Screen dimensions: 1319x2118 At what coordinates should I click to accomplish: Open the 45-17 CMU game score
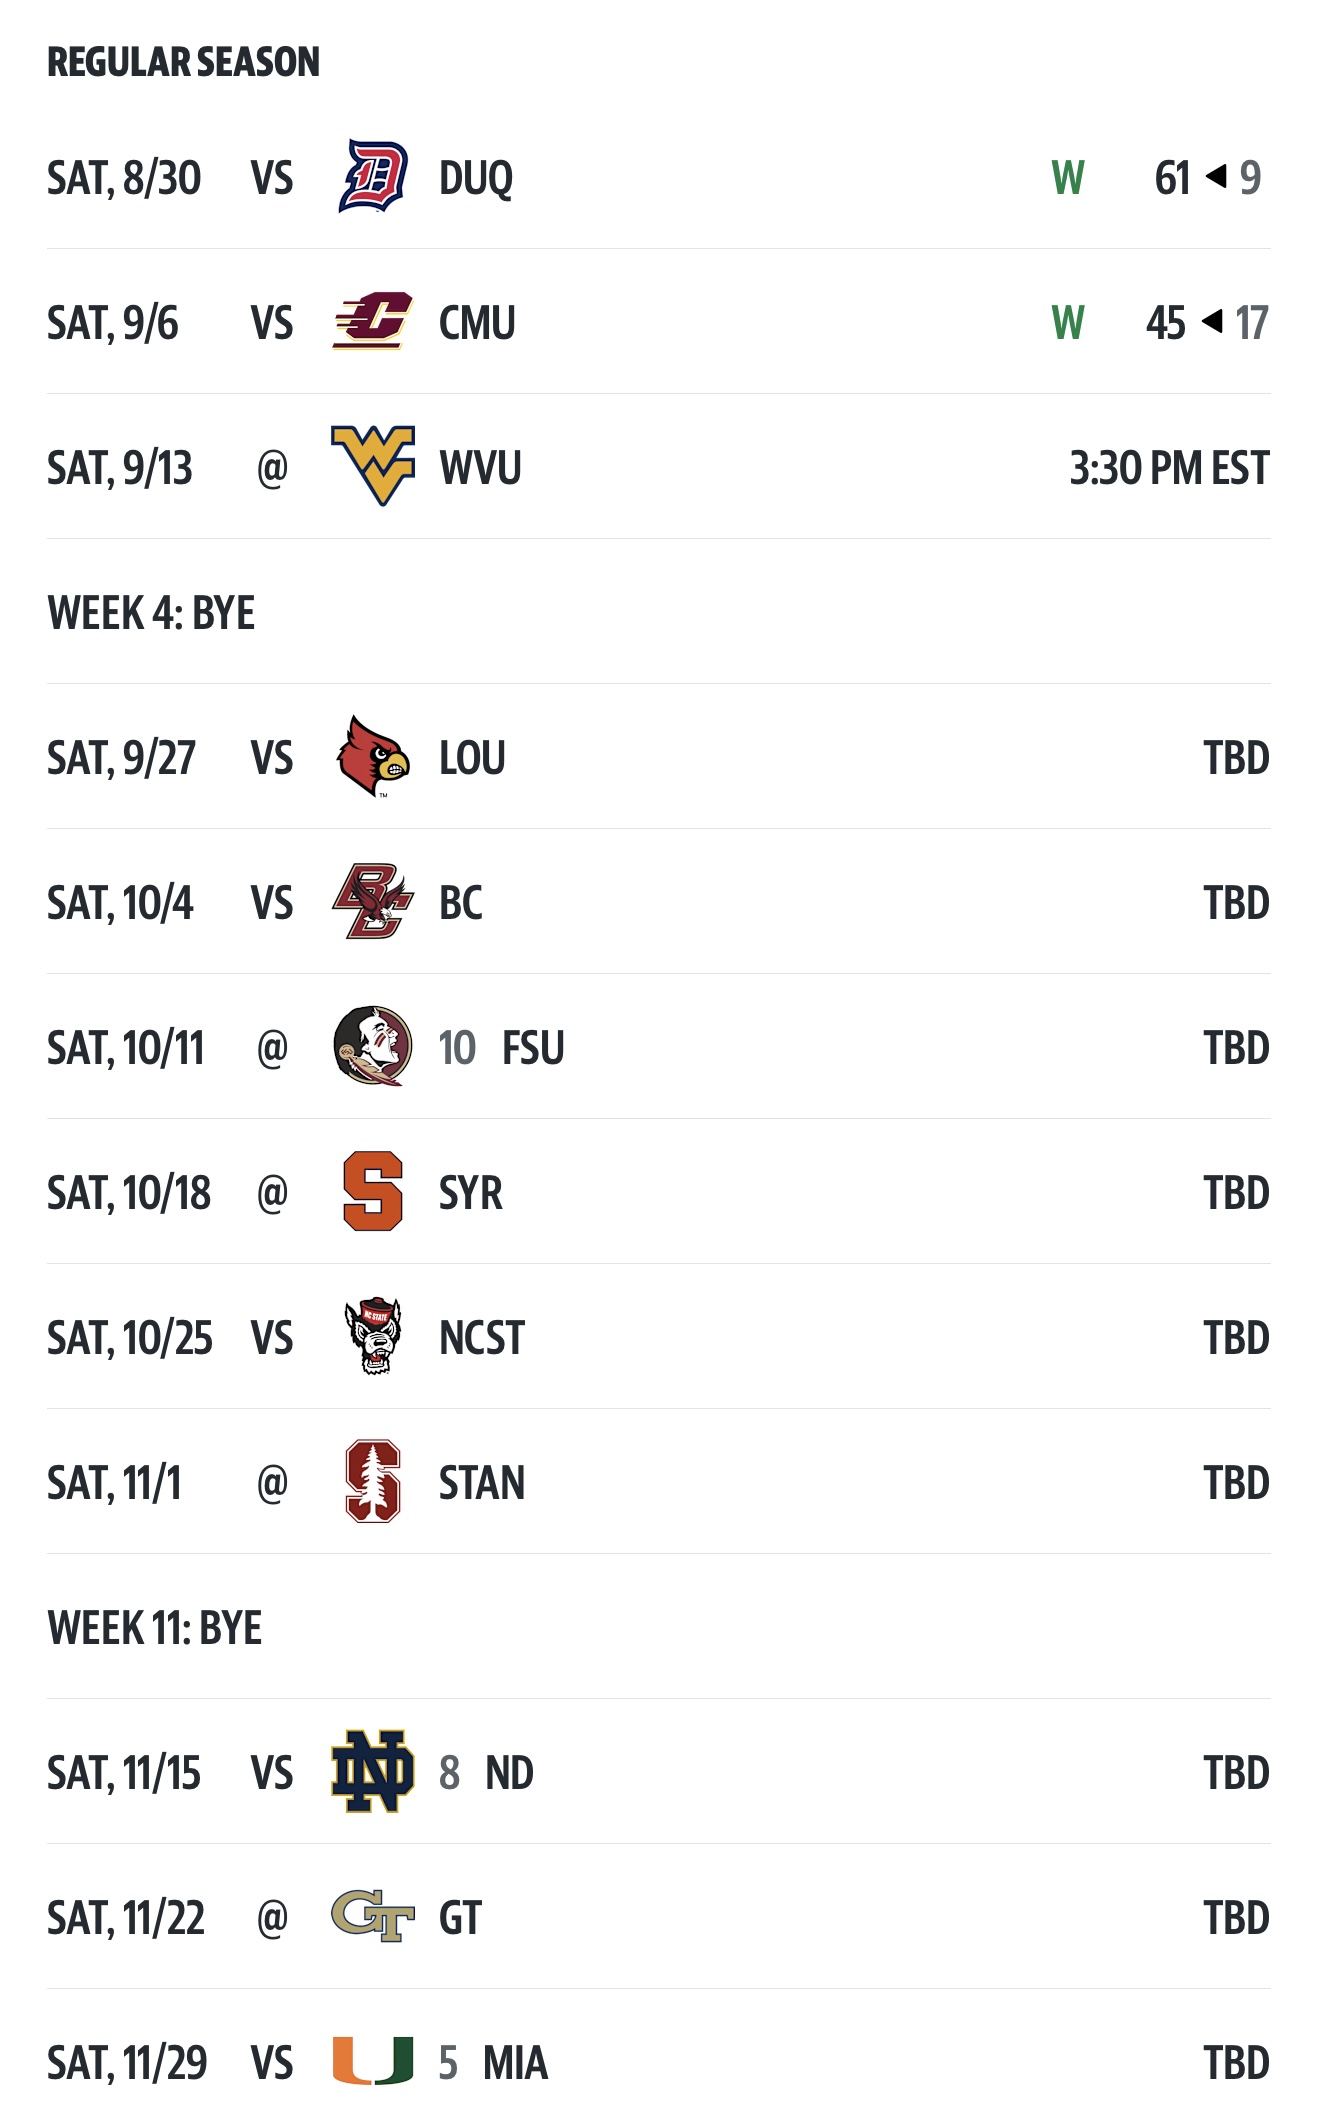coord(1206,323)
